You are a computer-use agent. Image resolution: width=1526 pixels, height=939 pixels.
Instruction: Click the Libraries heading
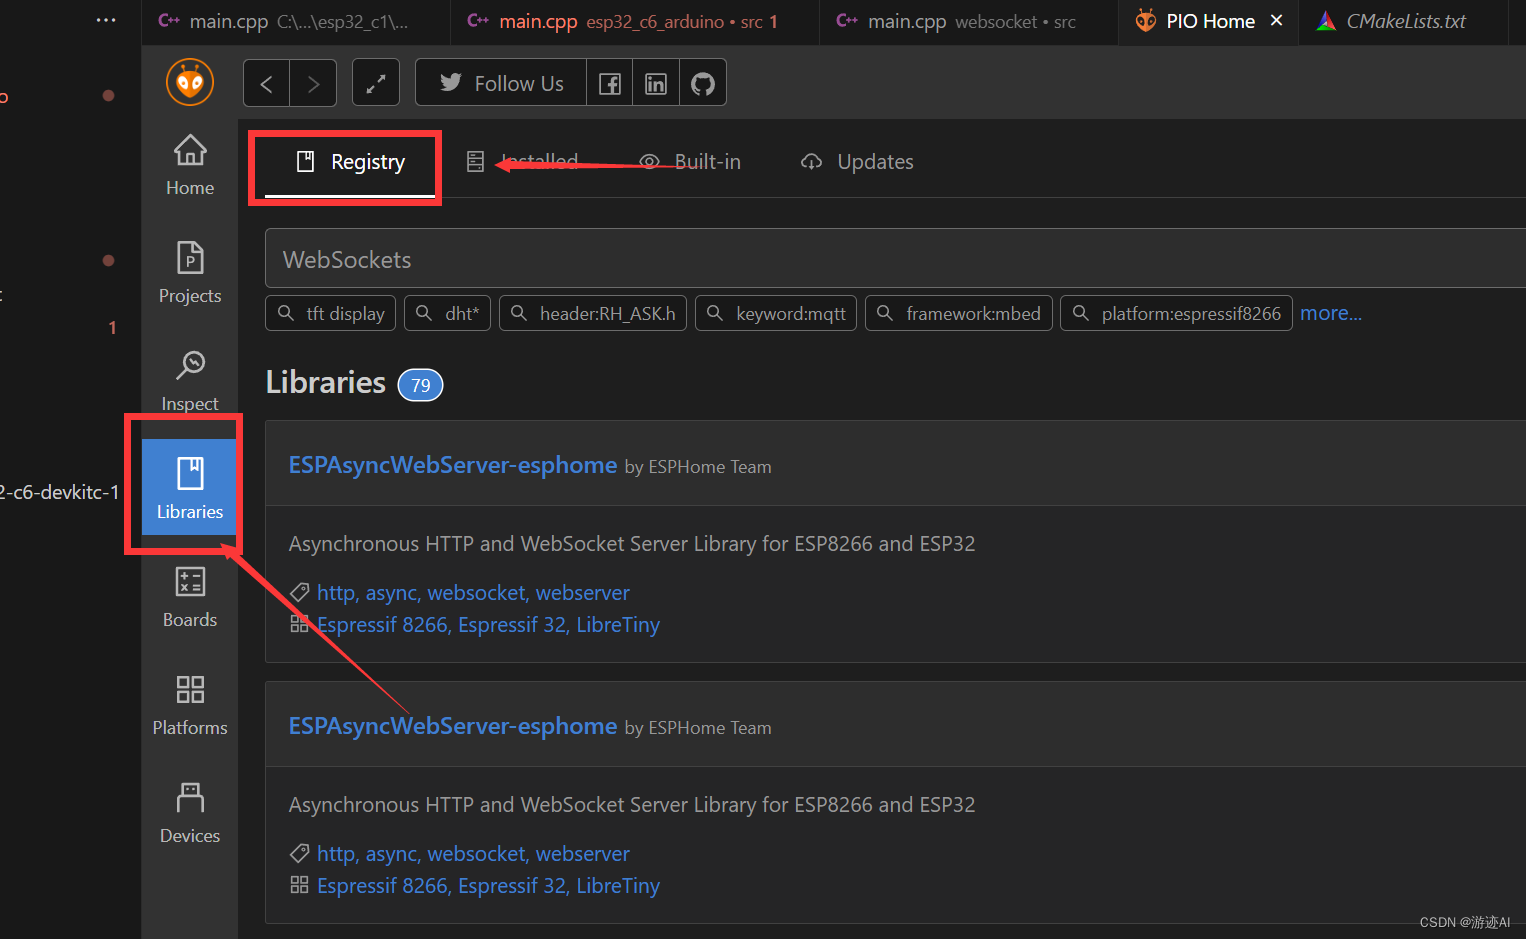(x=326, y=382)
